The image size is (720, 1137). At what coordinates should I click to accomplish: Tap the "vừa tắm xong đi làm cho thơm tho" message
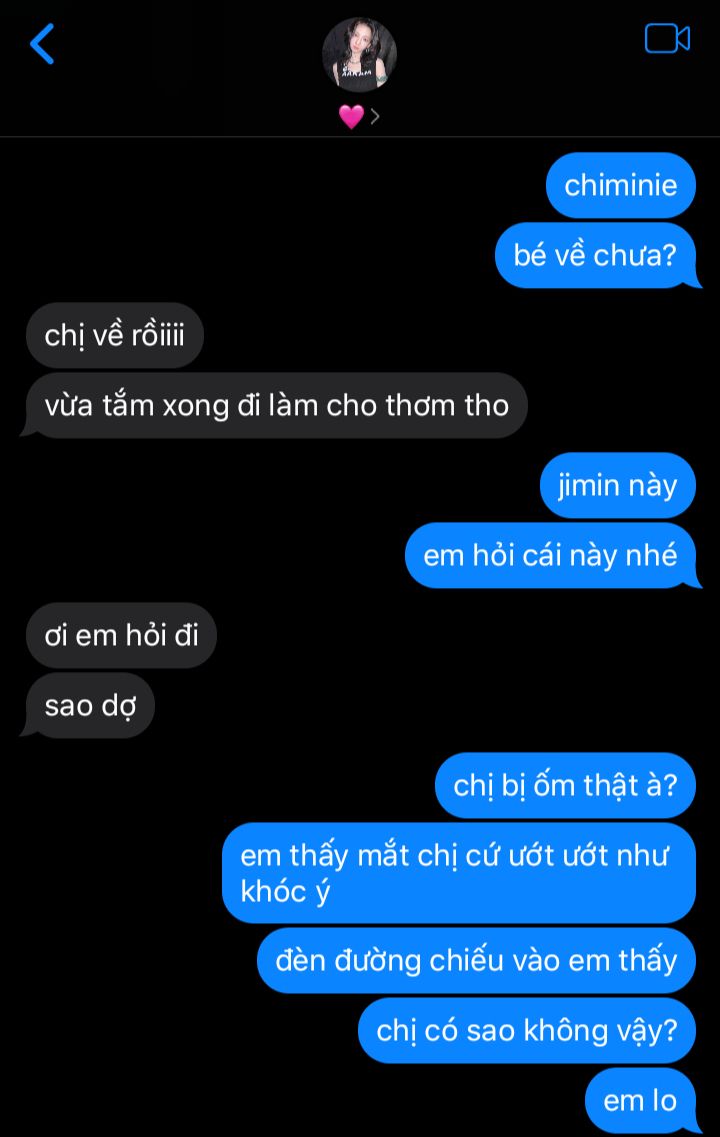coord(275,405)
